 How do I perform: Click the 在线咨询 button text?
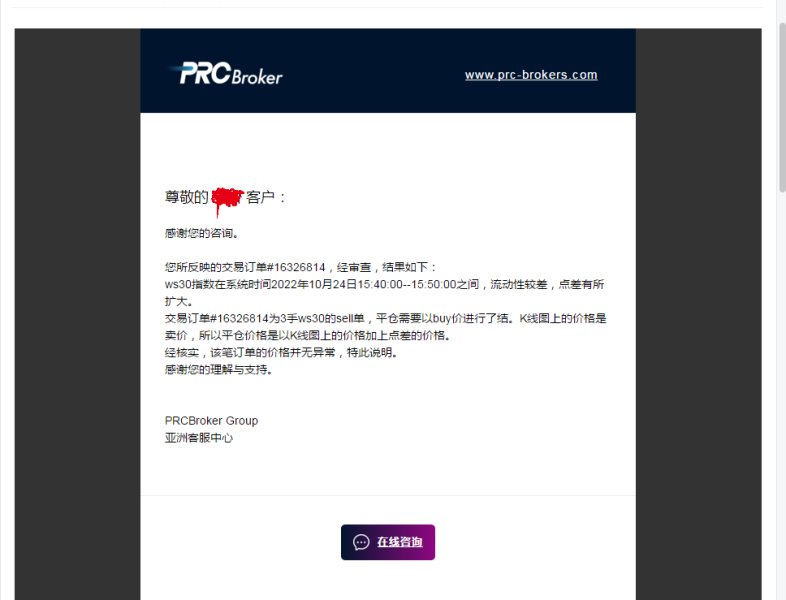[x=400, y=542]
